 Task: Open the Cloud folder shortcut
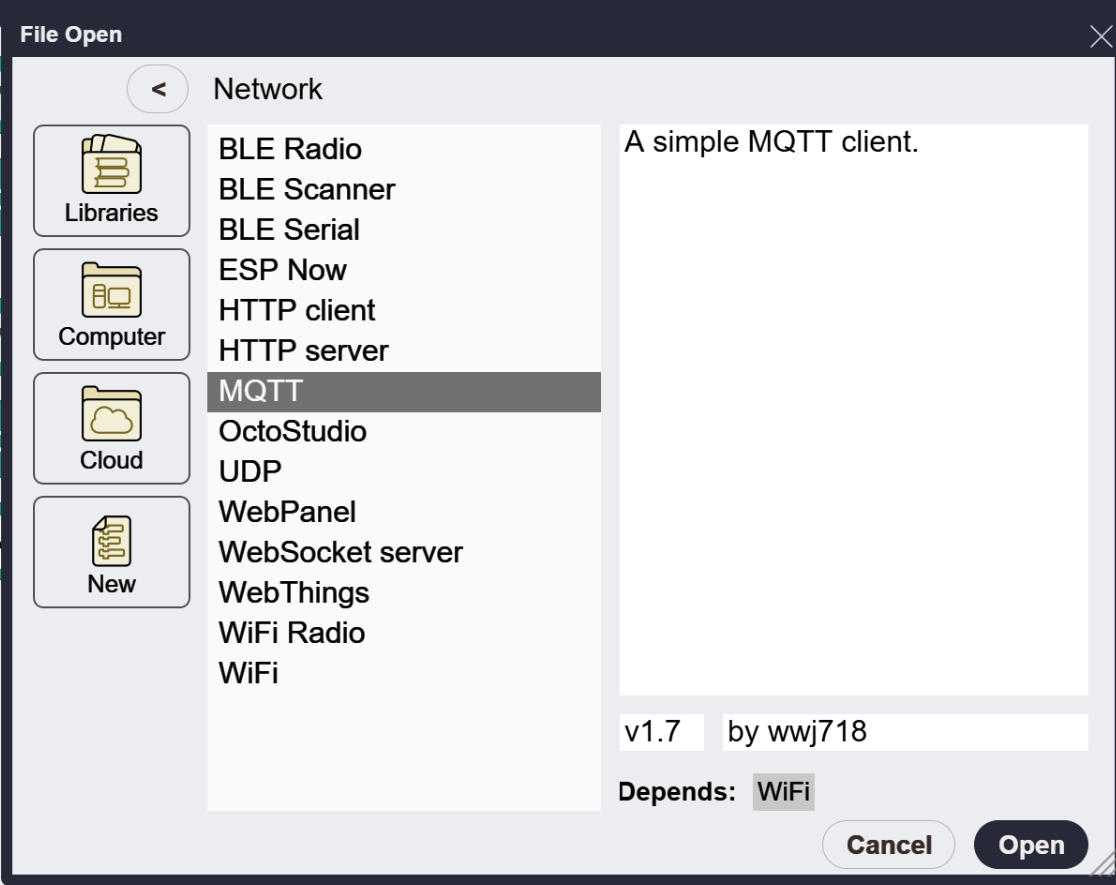click(112, 428)
